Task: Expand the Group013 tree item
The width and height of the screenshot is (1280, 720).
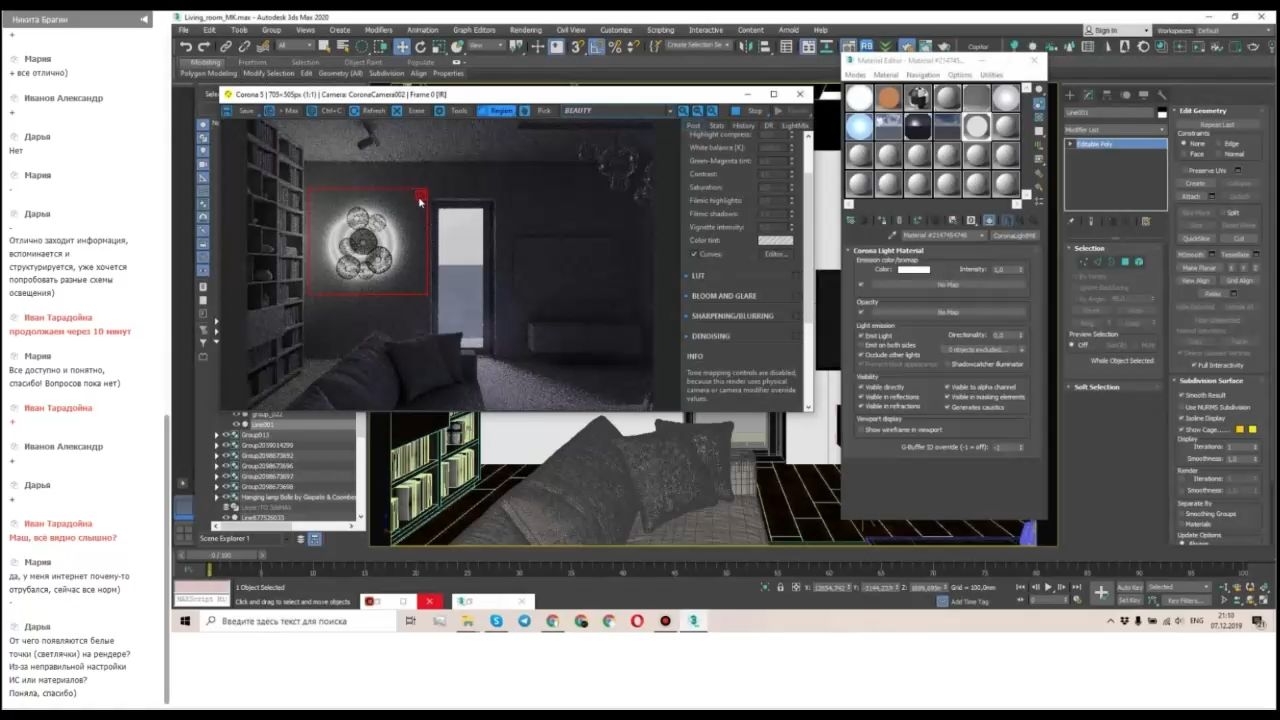Action: coord(217,436)
